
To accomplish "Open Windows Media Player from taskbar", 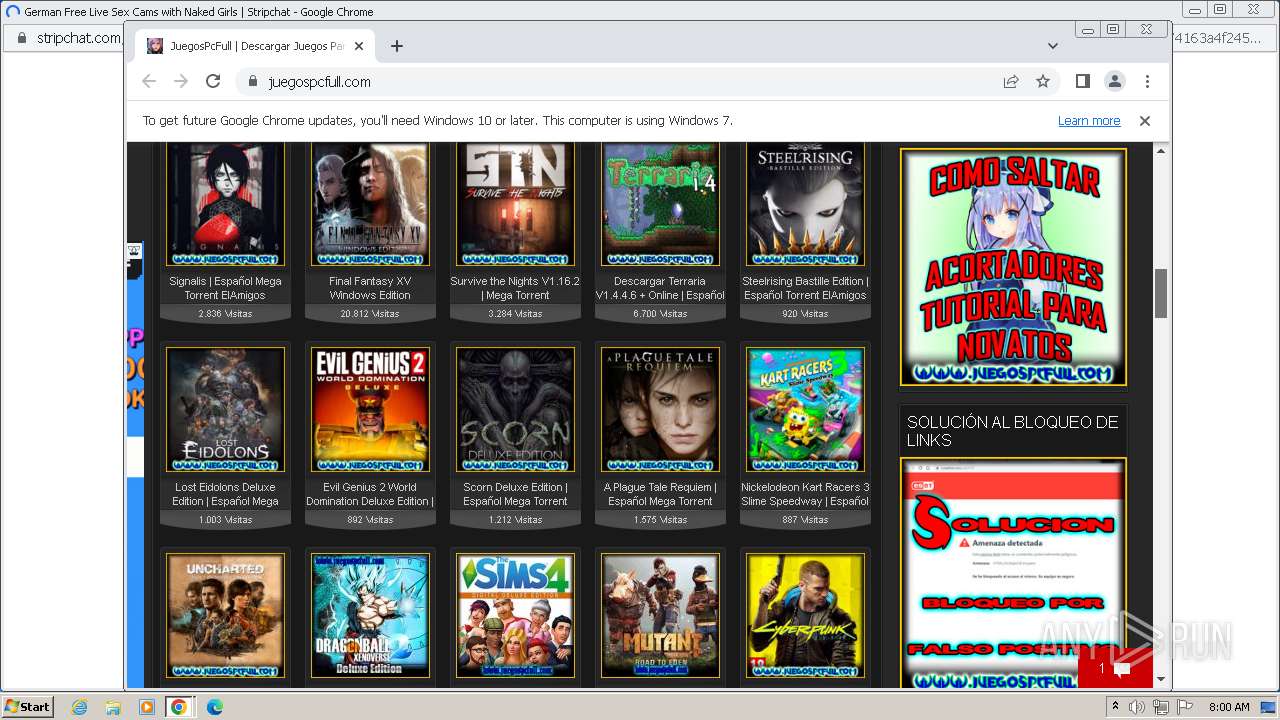I will pyautogui.click(x=146, y=707).
